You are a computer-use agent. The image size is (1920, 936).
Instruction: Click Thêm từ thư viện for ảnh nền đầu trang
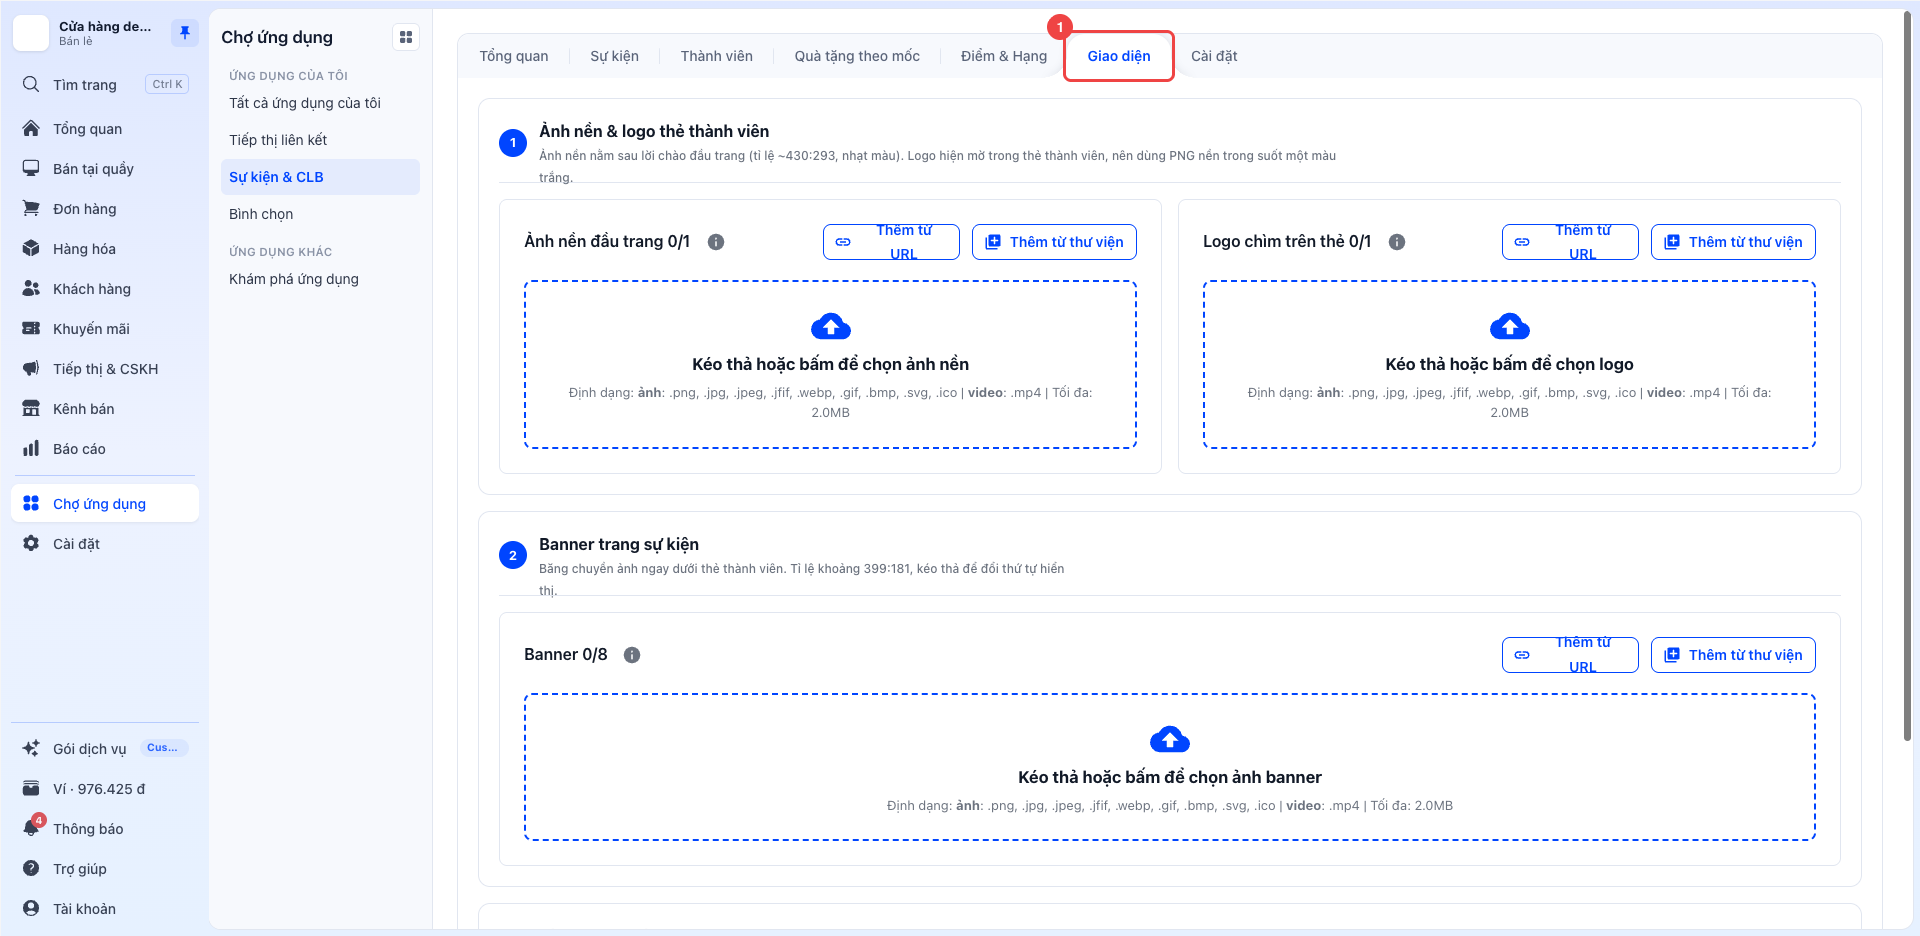click(1054, 242)
